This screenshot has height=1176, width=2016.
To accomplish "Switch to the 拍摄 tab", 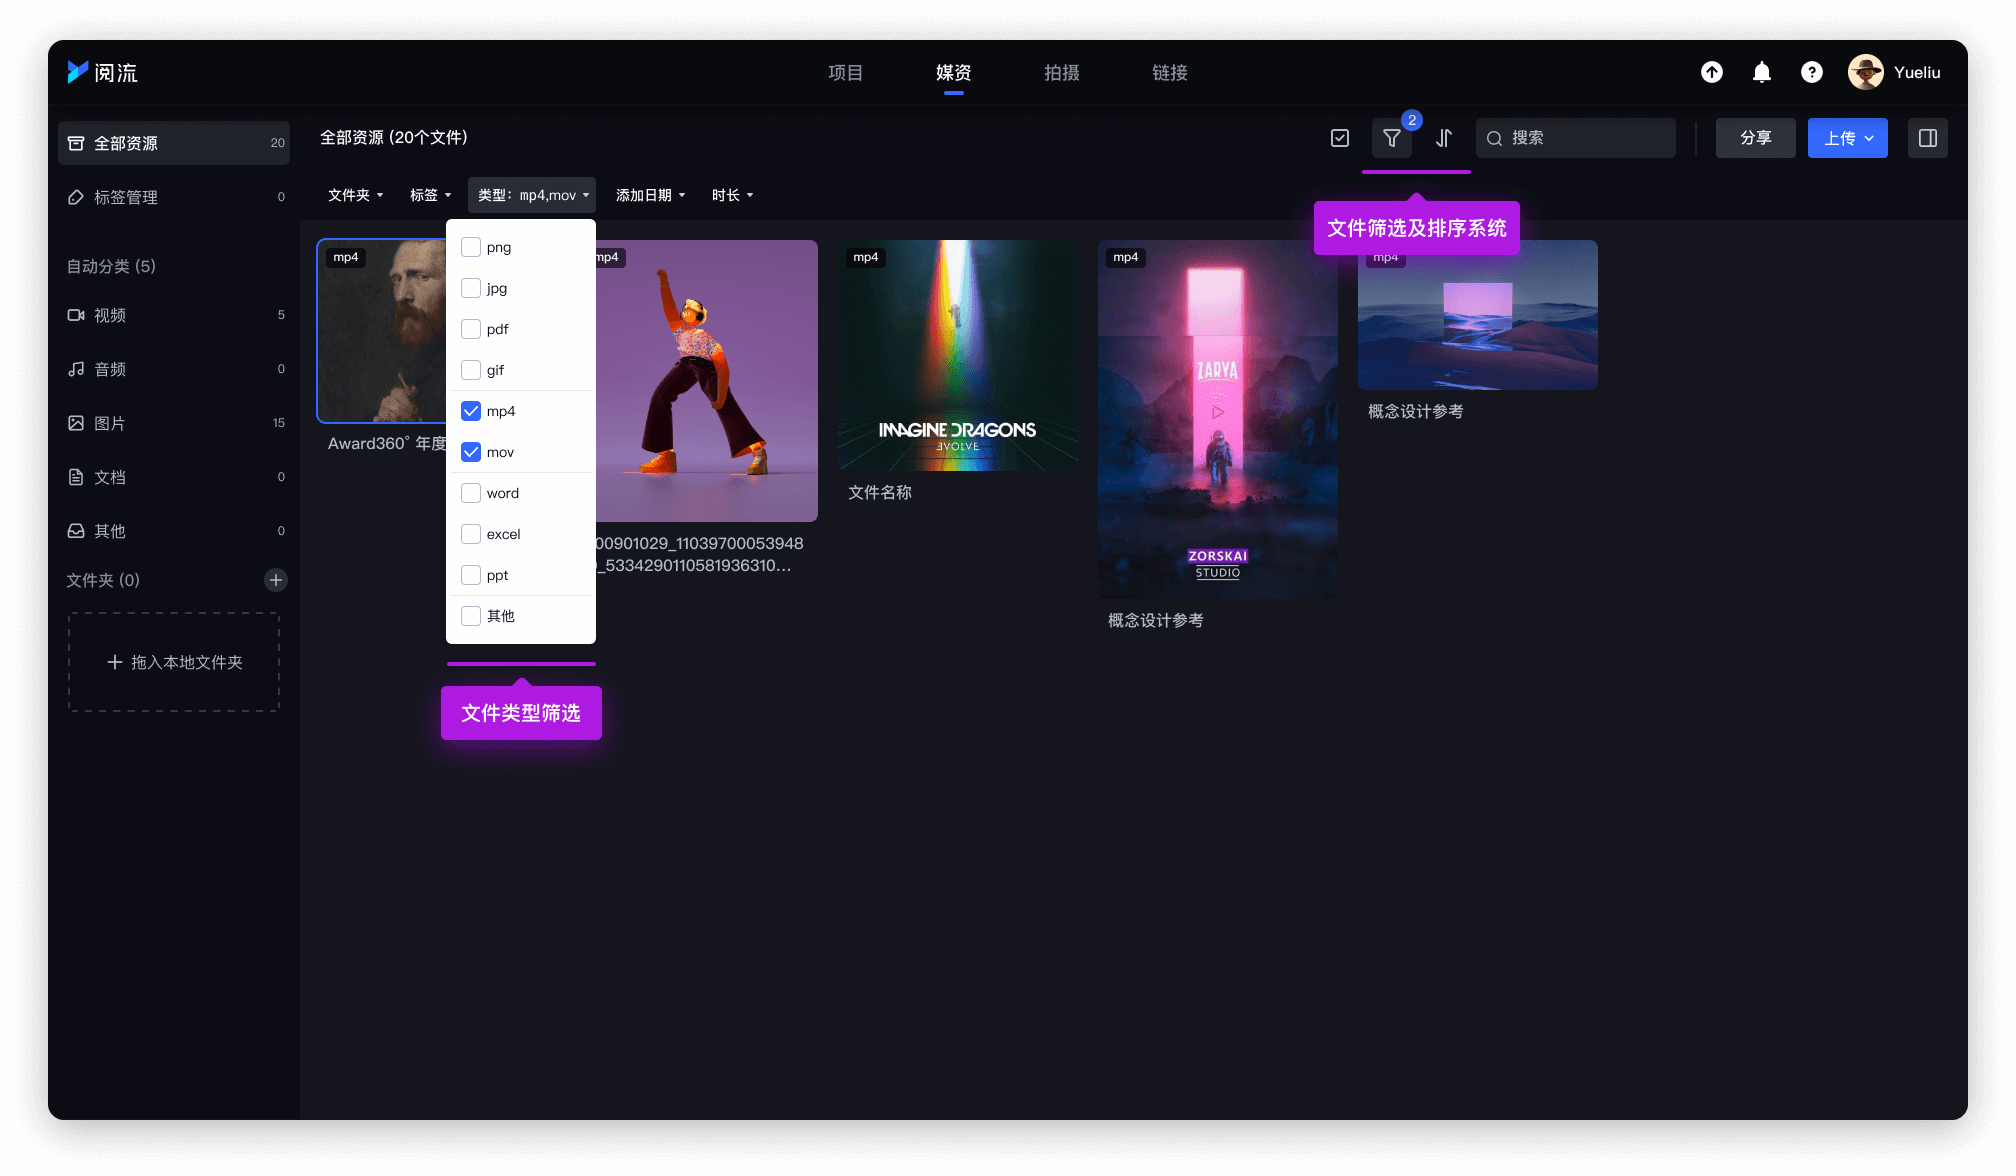I will tap(1061, 72).
